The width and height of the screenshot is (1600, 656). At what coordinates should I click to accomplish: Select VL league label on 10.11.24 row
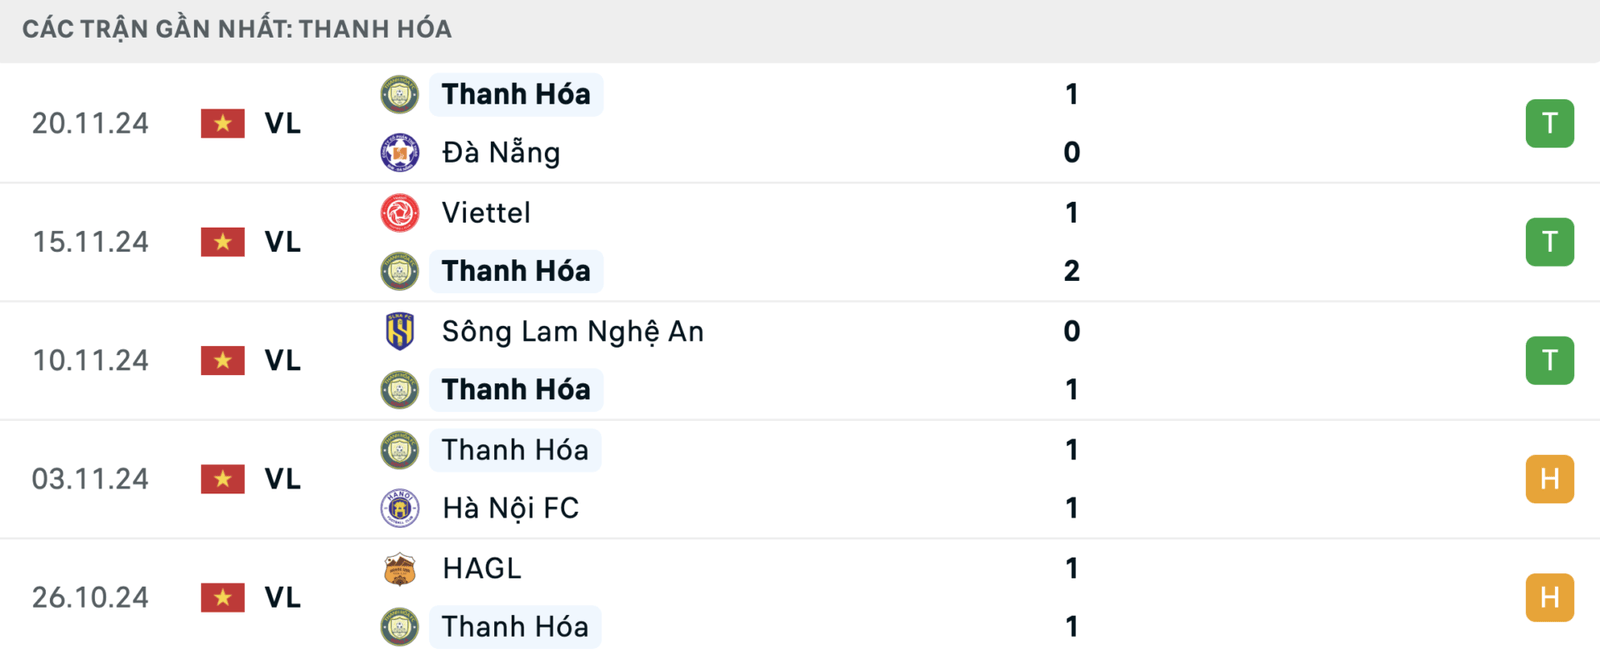coord(283,360)
